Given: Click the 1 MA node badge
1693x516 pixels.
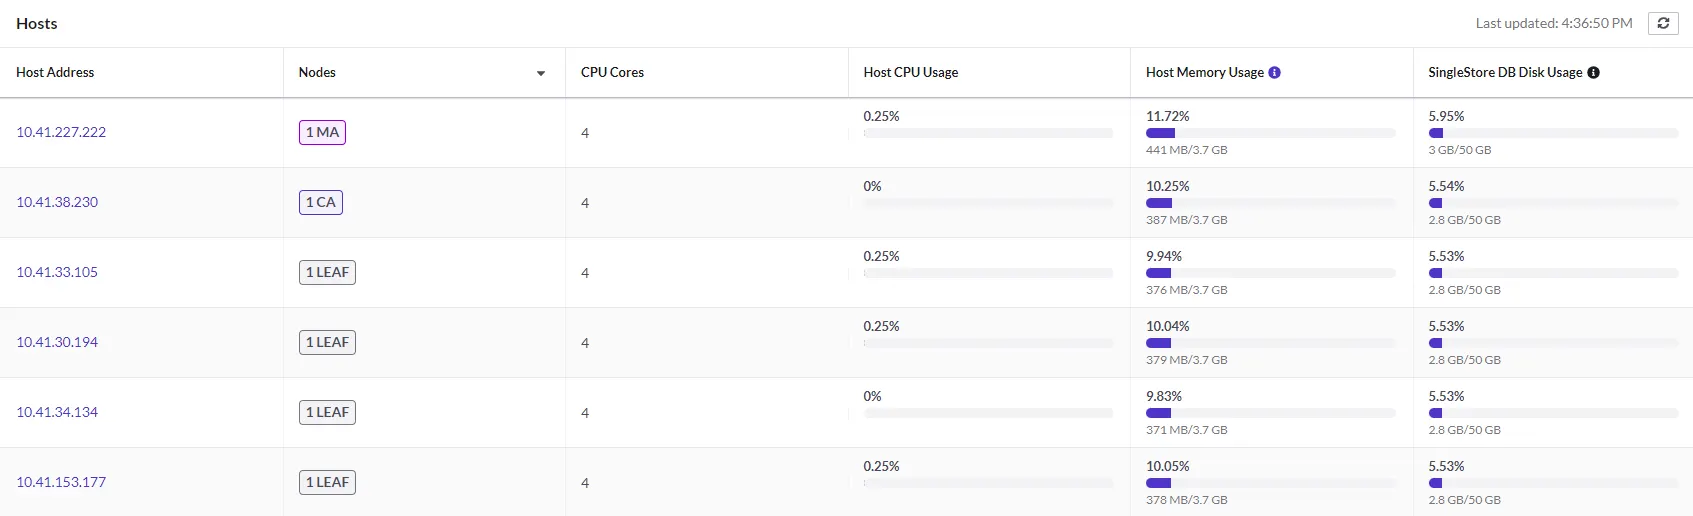Looking at the screenshot, I should pyautogui.click(x=322, y=132).
